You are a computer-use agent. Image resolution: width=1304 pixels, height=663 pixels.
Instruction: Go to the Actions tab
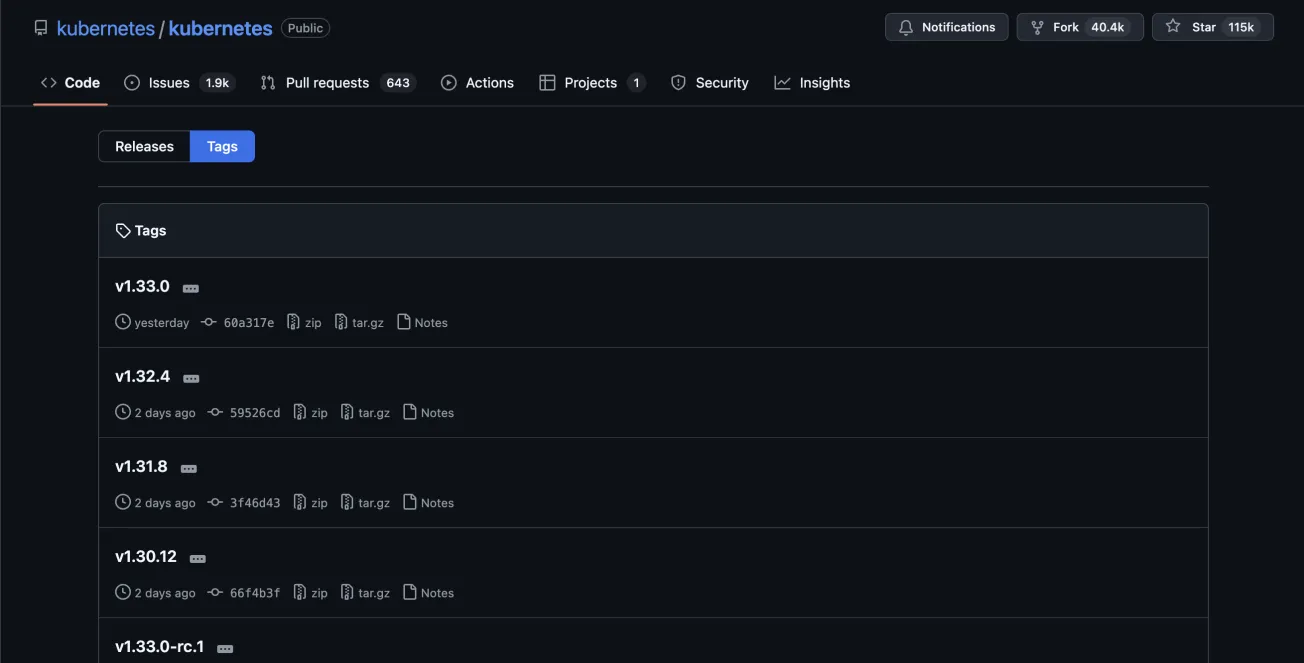478,83
